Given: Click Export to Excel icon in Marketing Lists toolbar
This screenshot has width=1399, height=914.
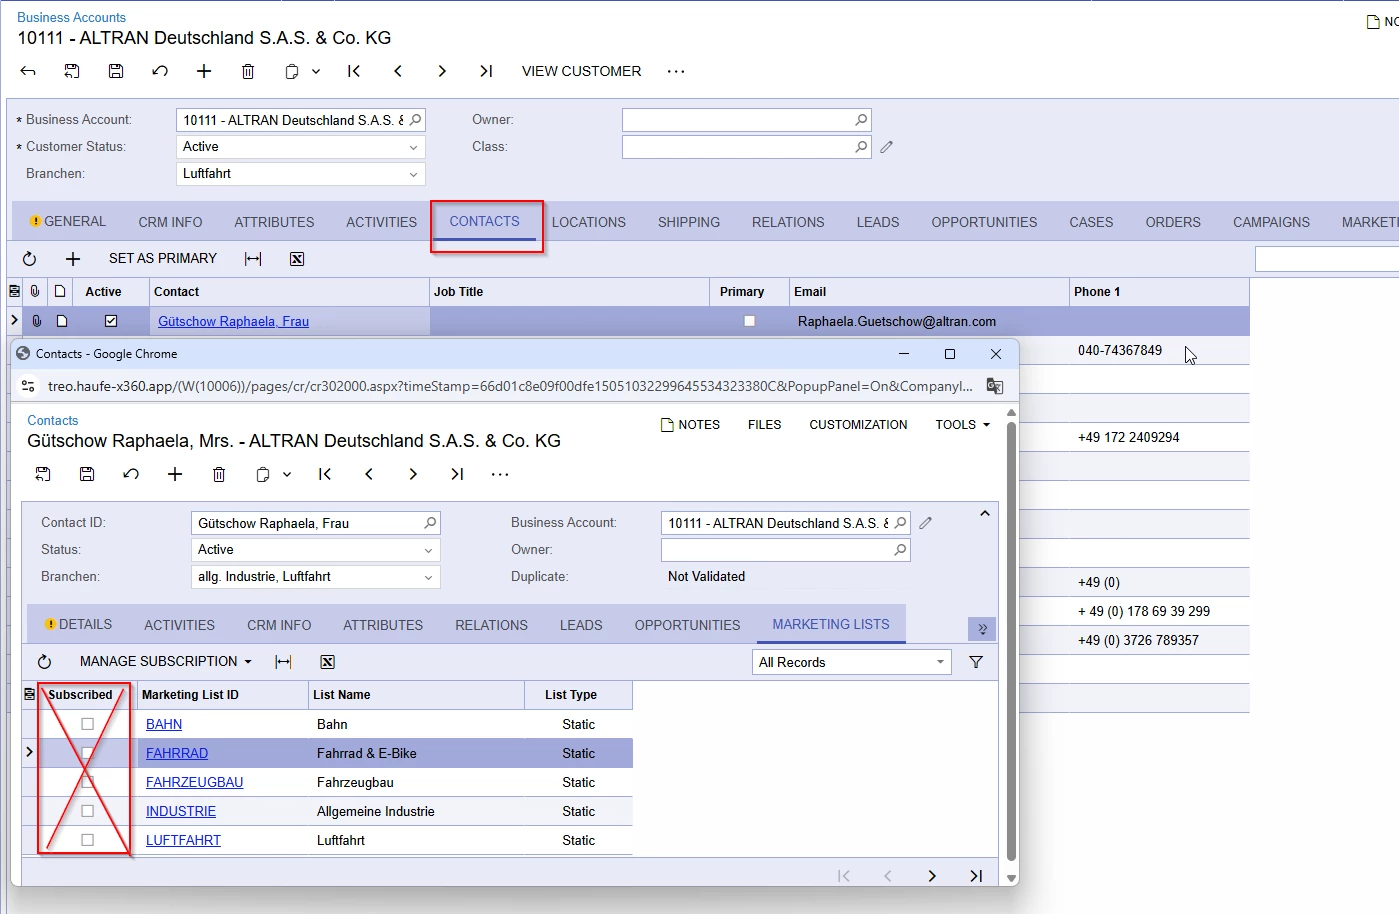Looking at the screenshot, I should pos(327,662).
